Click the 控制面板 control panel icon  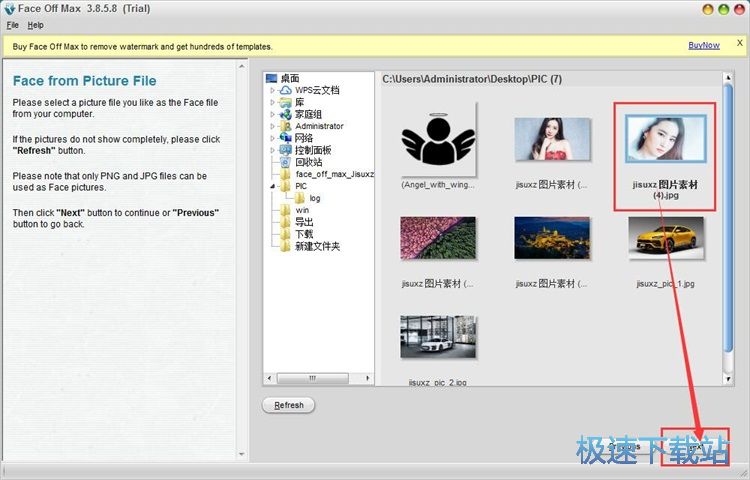(x=286, y=150)
